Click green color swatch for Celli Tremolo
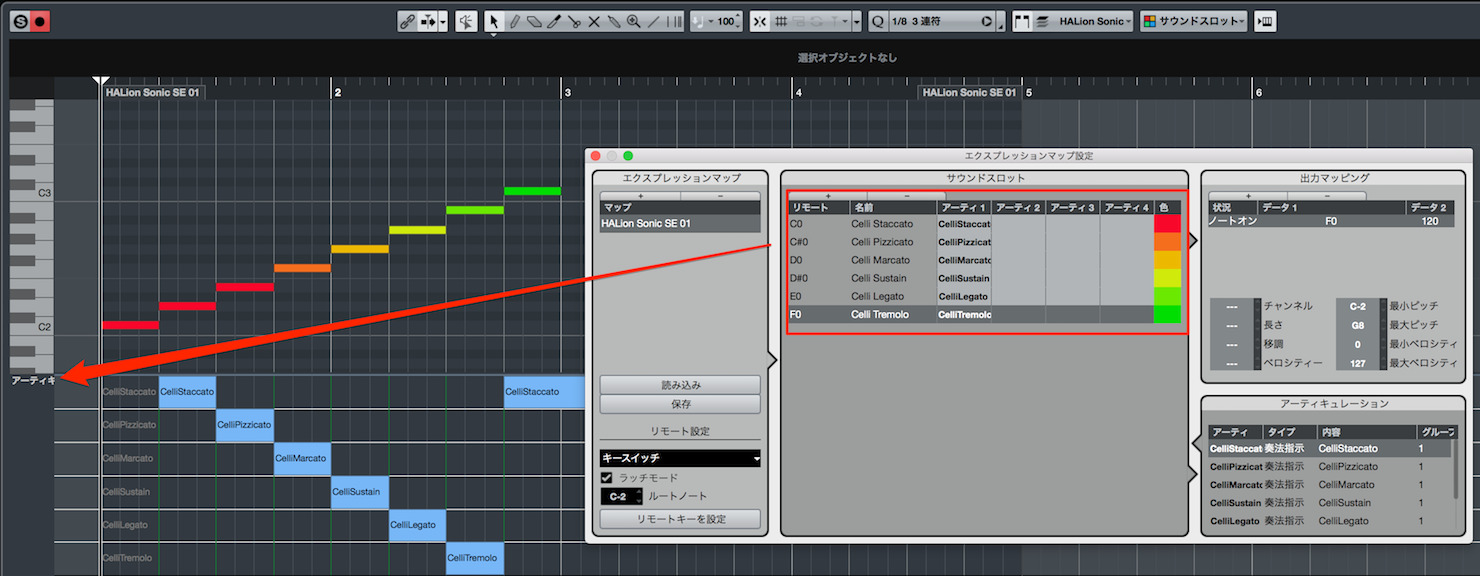This screenshot has height=576, width=1480. click(x=1167, y=315)
